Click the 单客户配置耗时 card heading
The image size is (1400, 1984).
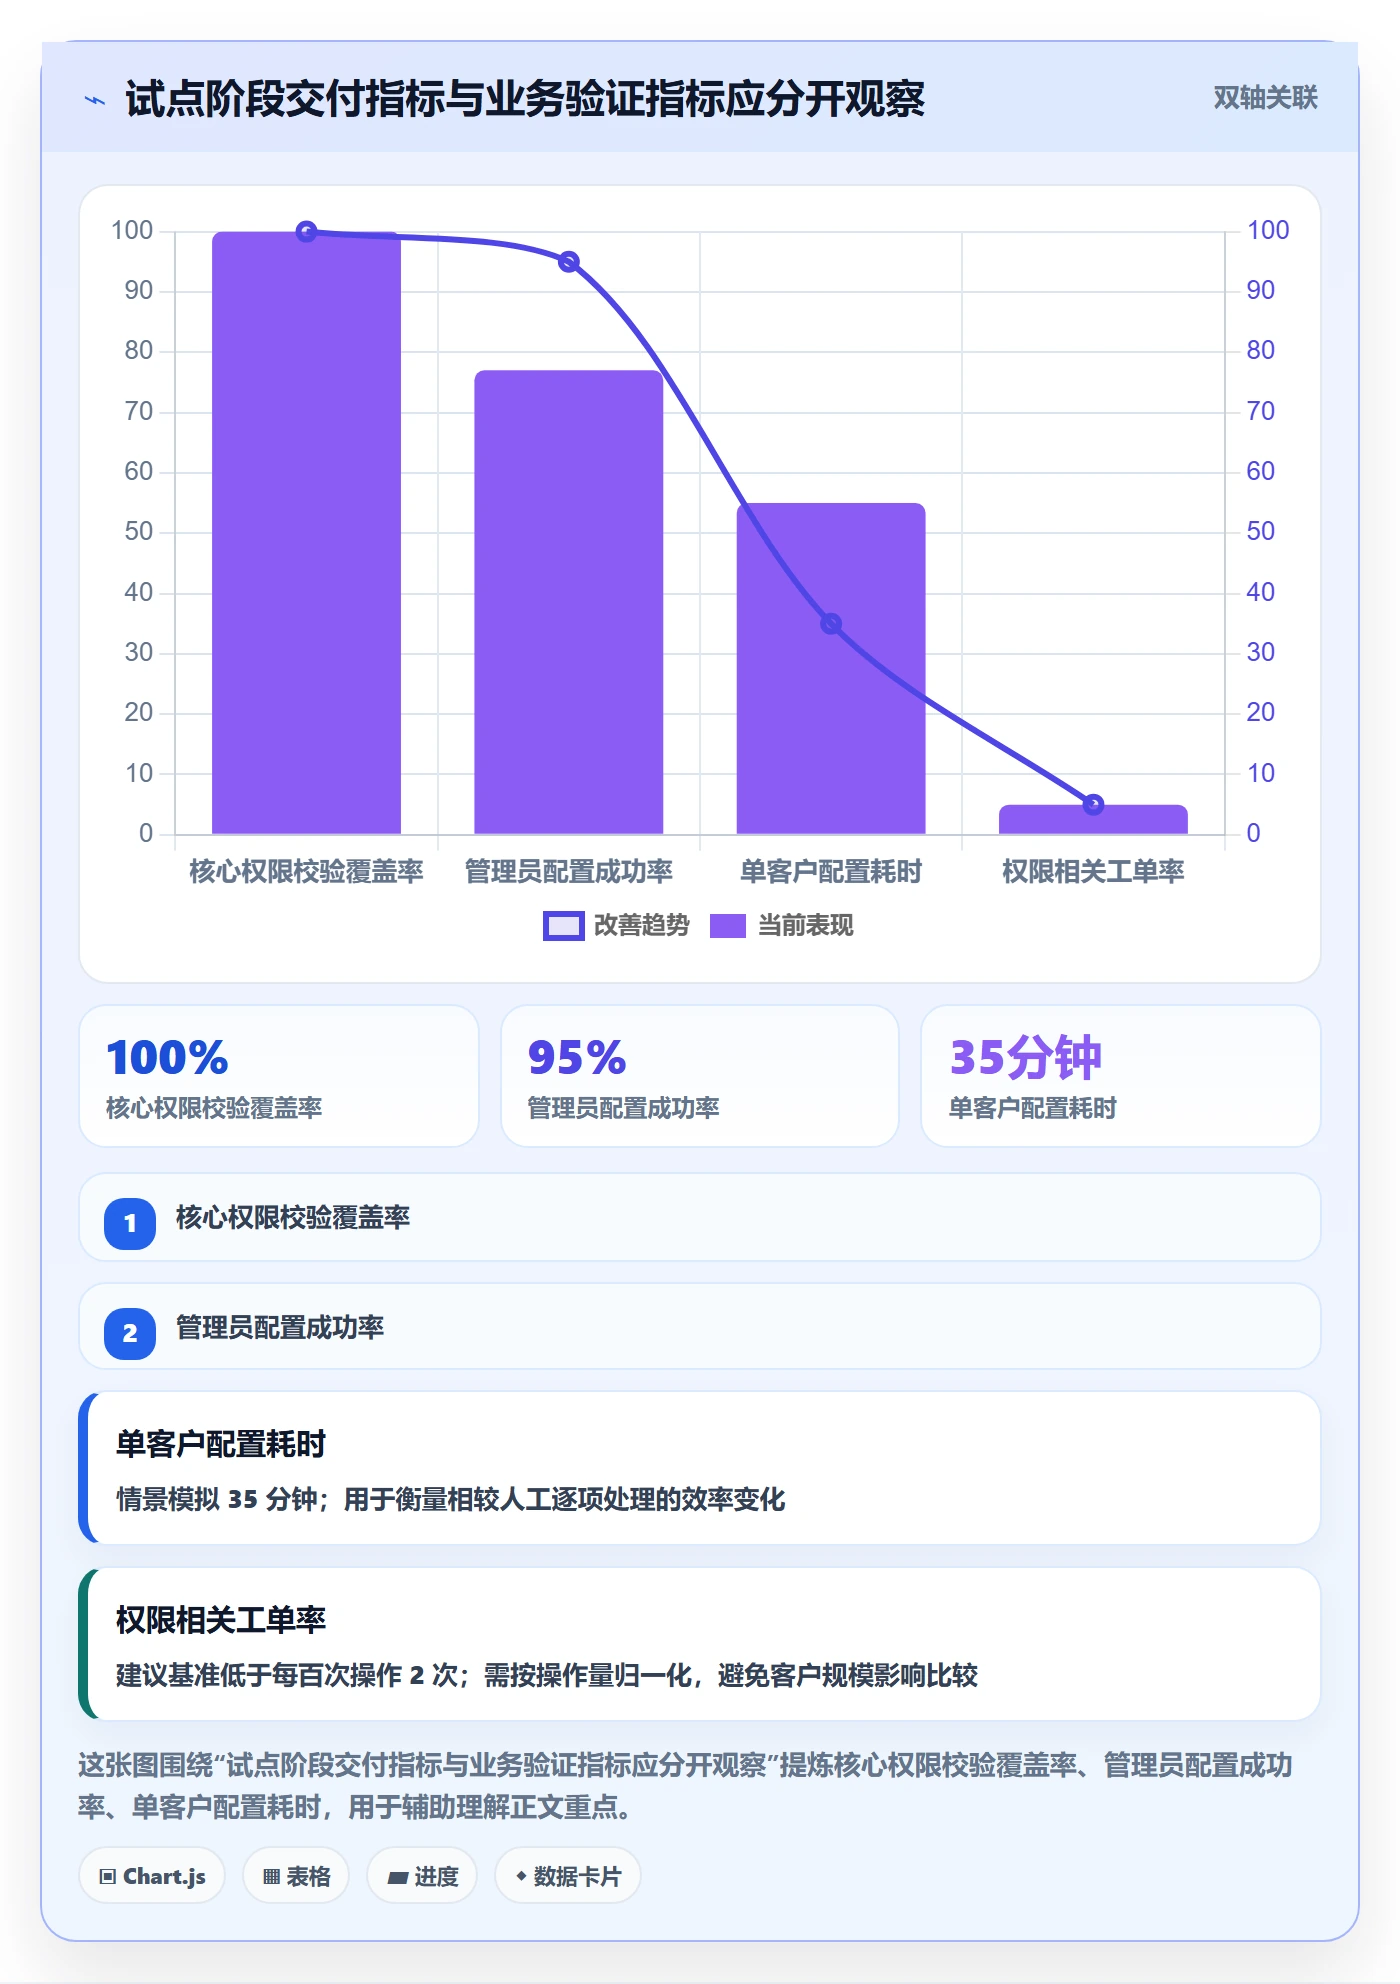(x=221, y=1444)
